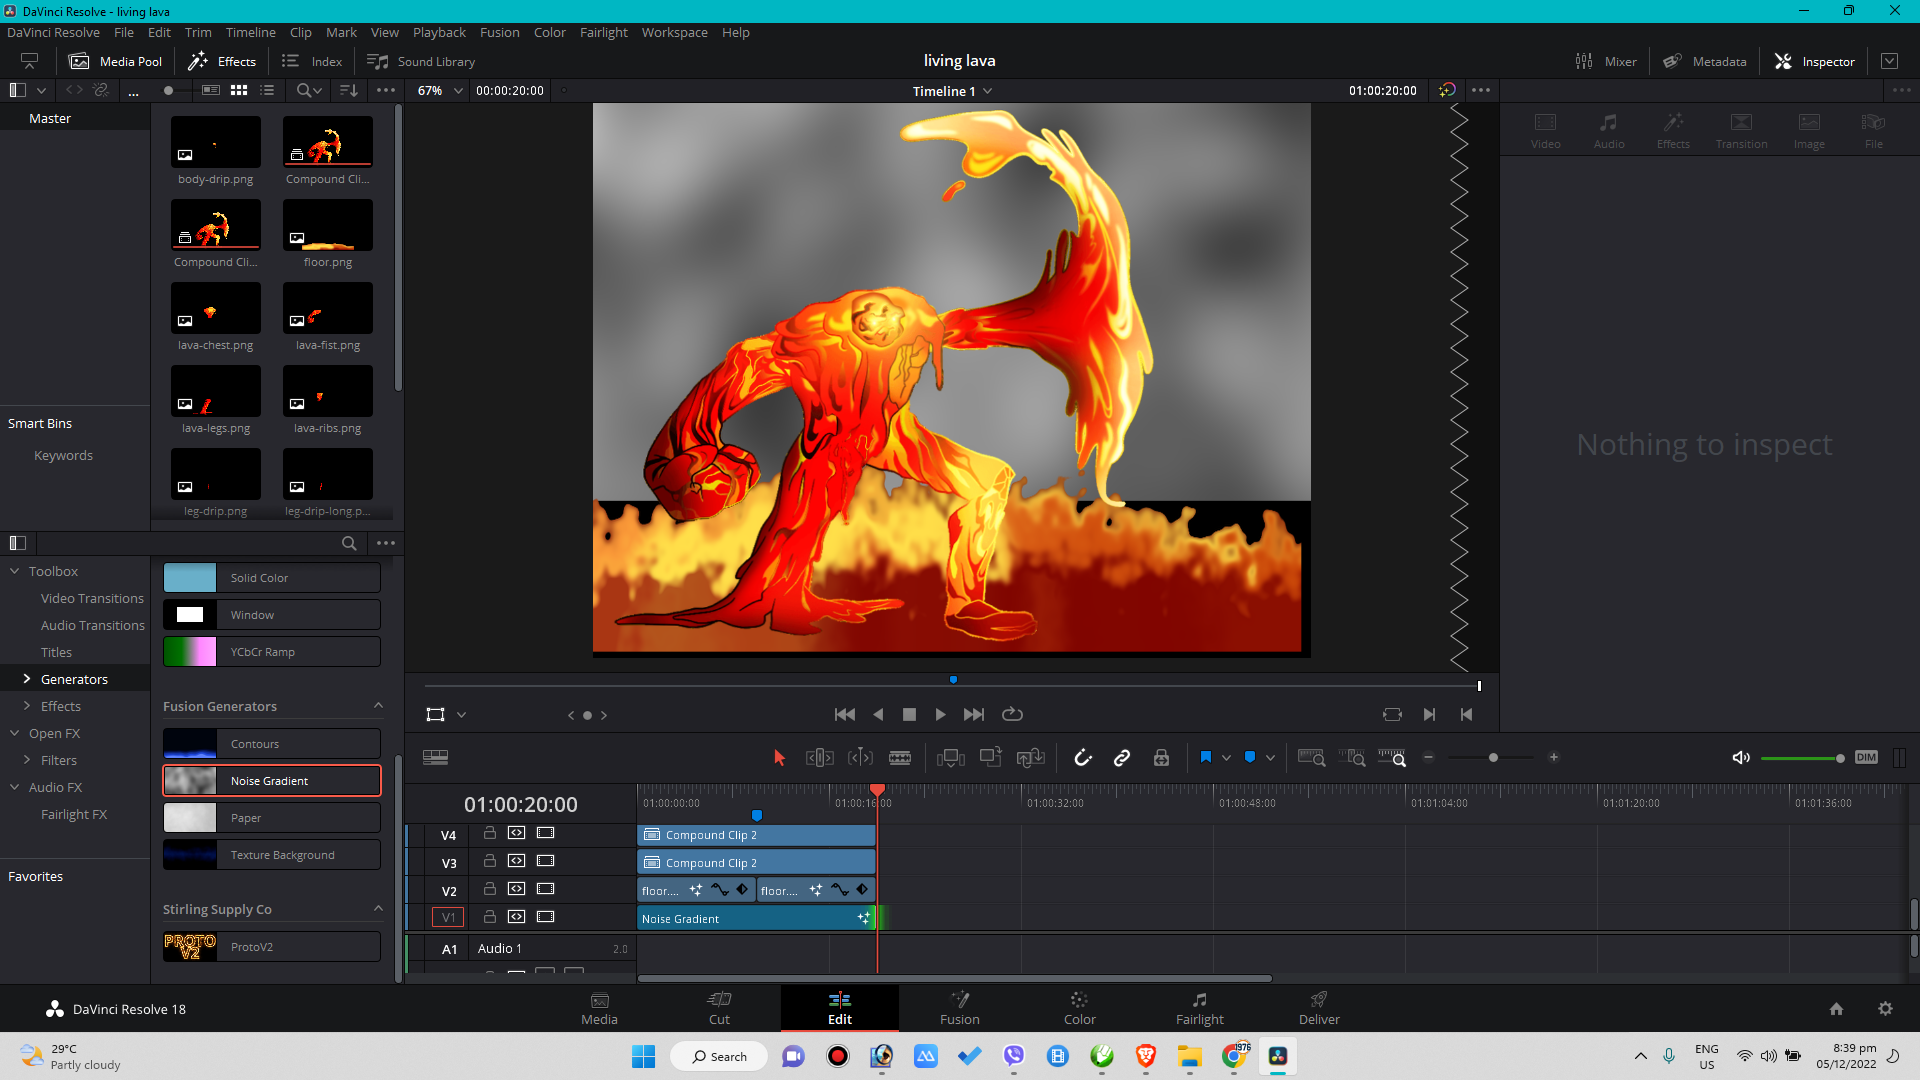1920x1080 pixels.
Task: Lock the V1 track
Action: point(490,917)
